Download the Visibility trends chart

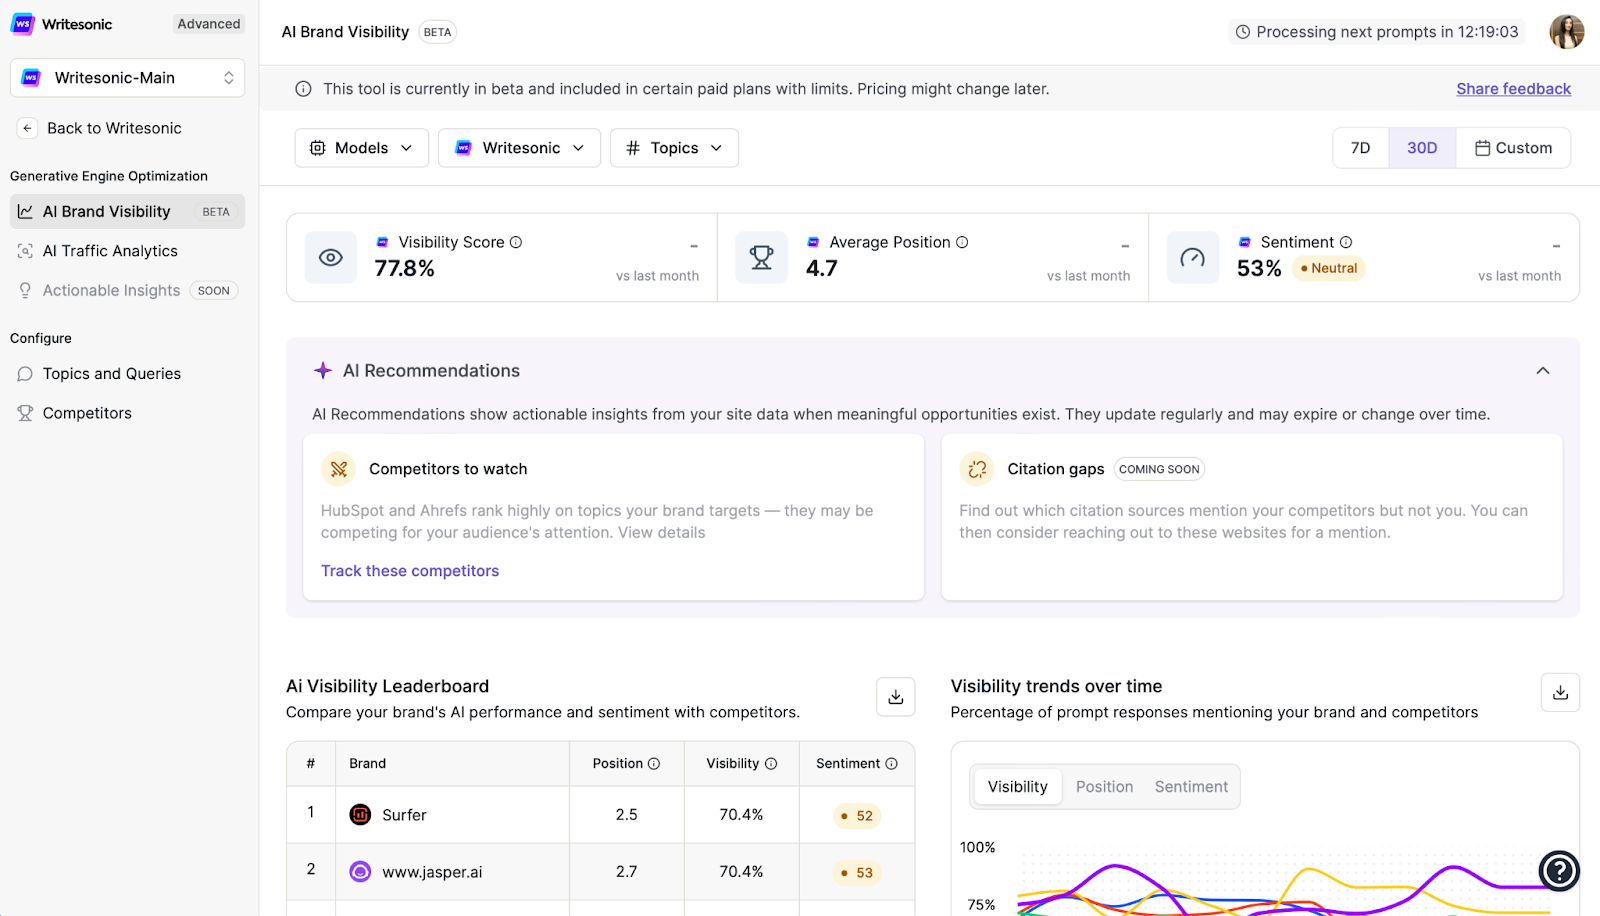(1560, 693)
